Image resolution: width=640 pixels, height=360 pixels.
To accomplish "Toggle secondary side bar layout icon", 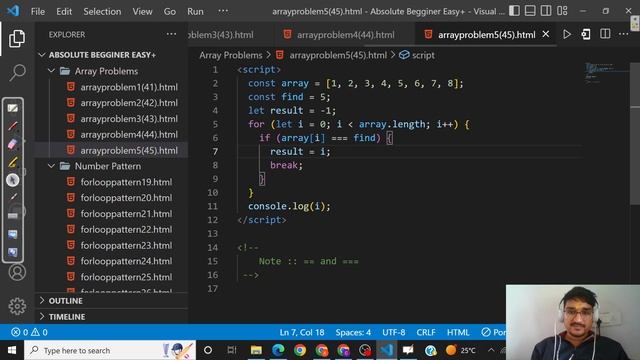I will 546,11.
